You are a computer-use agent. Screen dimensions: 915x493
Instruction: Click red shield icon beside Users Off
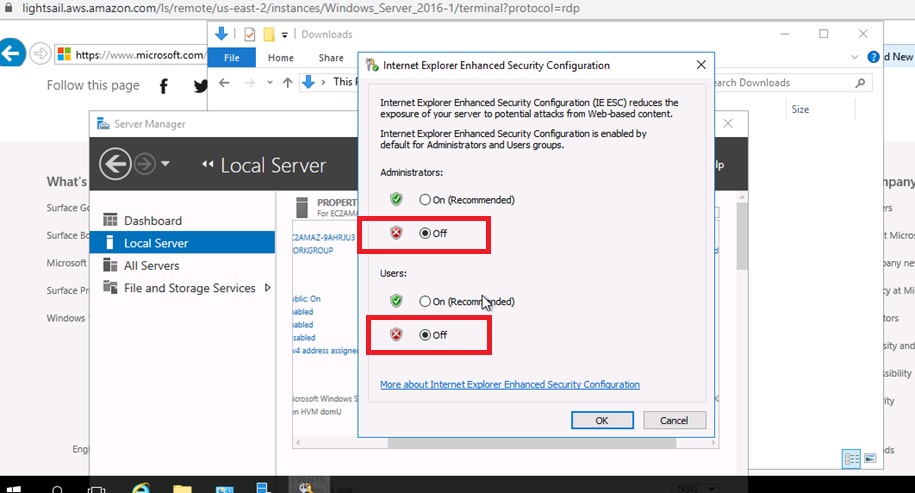point(396,335)
